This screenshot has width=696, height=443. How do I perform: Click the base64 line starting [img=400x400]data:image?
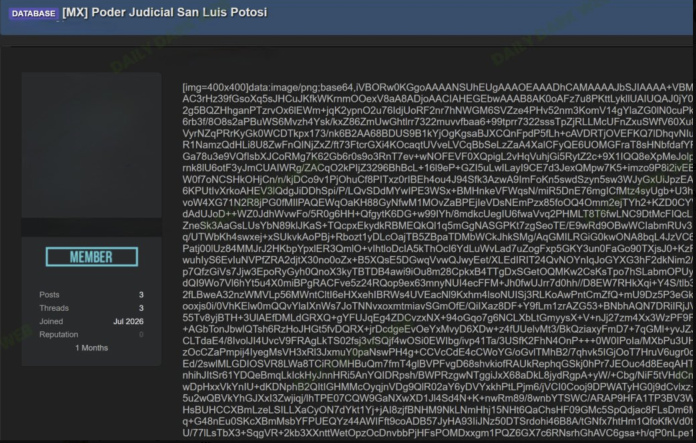[x=437, y=87]
